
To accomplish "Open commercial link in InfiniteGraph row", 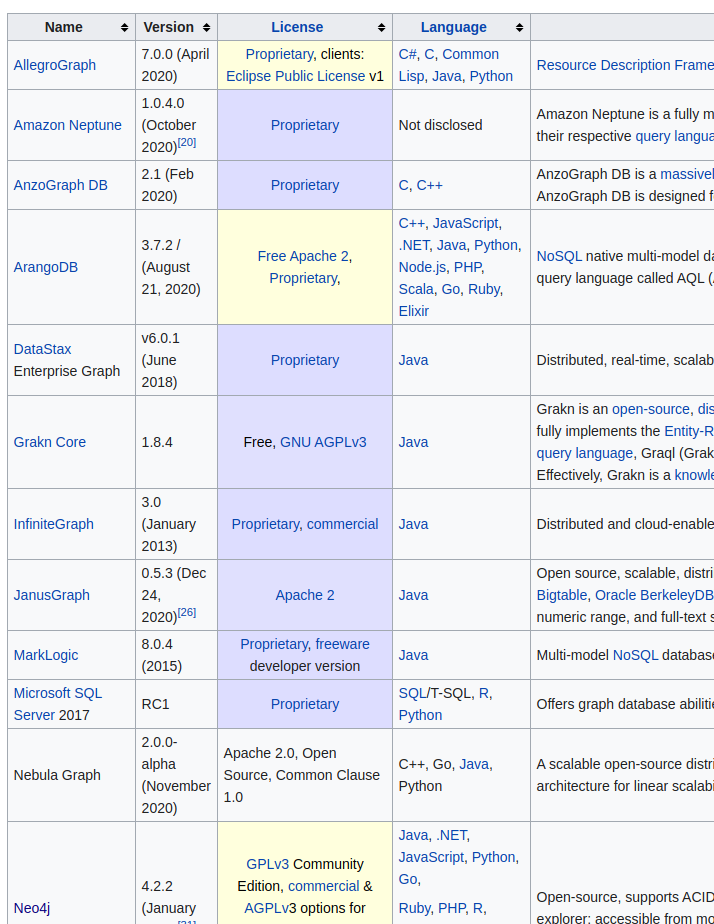I will coord(342,524).
